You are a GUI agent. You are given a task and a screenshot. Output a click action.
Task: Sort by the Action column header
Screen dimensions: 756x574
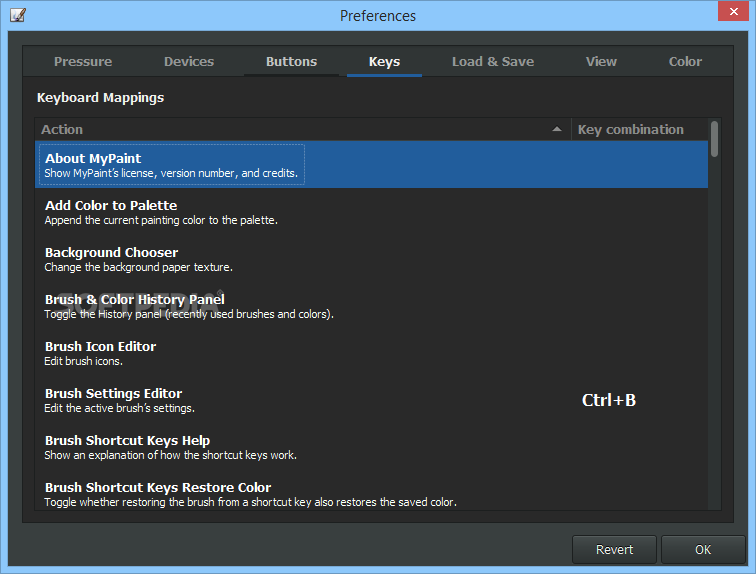[303, 129]
